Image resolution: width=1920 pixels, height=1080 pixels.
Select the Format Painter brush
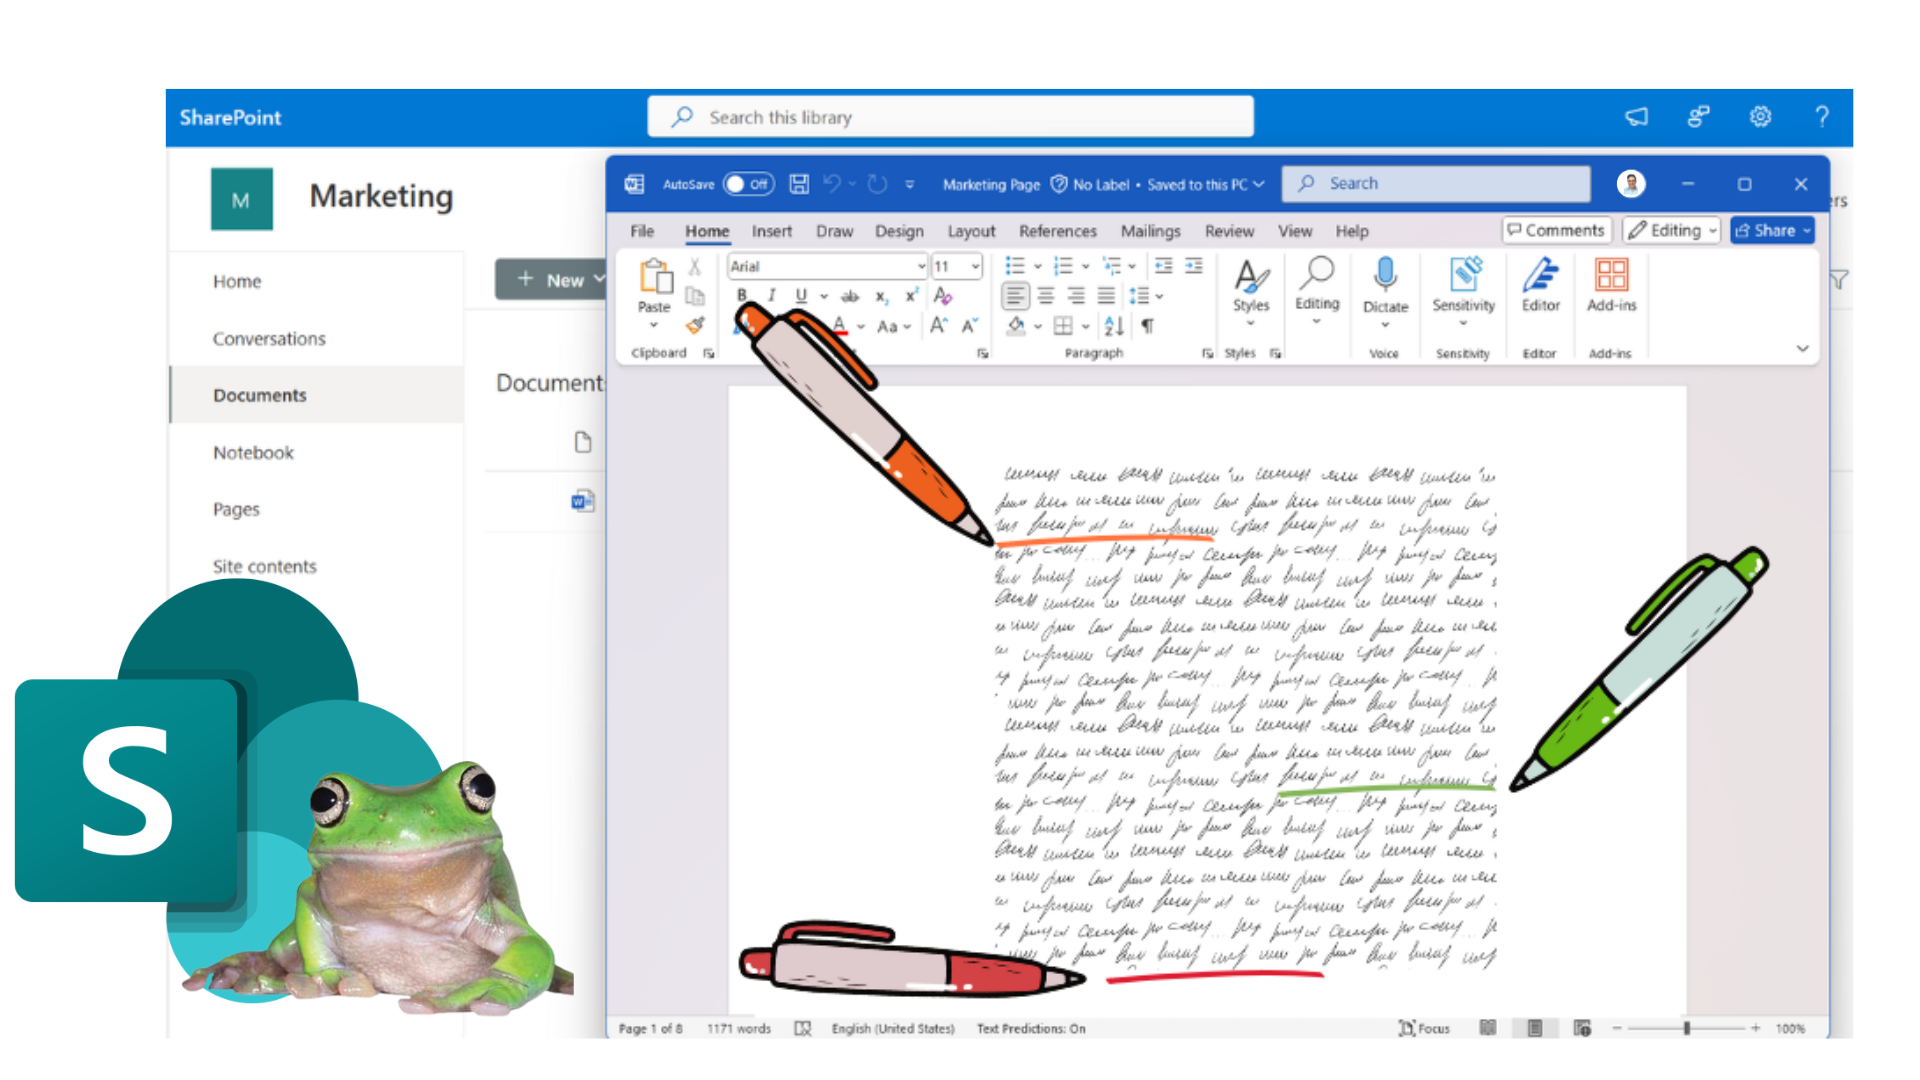tap(695, 325)
